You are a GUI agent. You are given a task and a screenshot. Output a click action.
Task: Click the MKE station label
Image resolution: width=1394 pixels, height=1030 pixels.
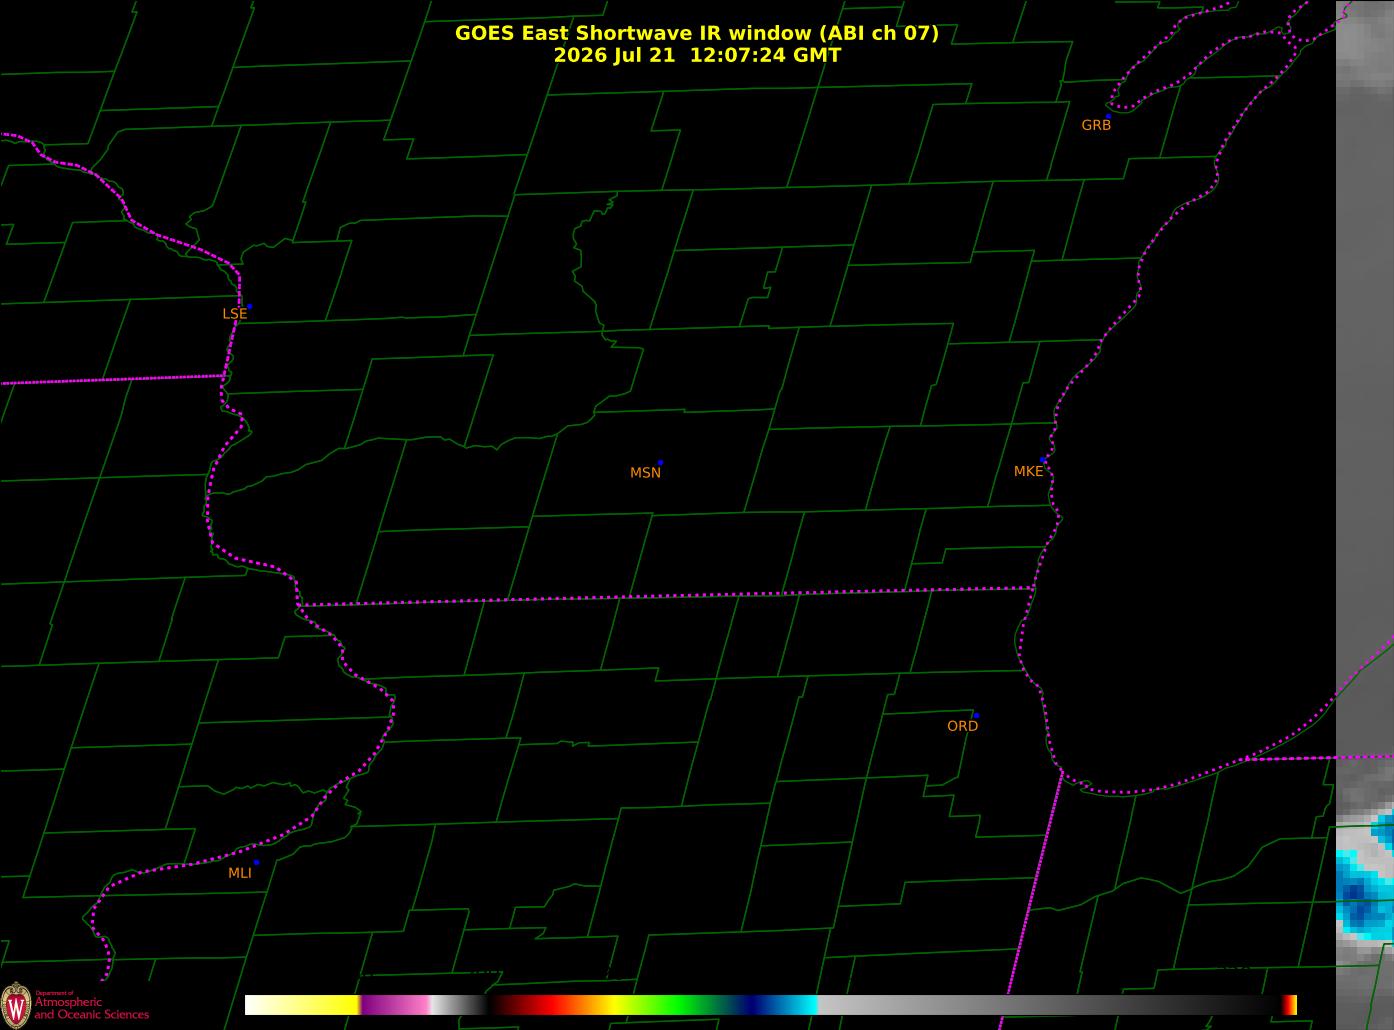(x=1028, y=471)
